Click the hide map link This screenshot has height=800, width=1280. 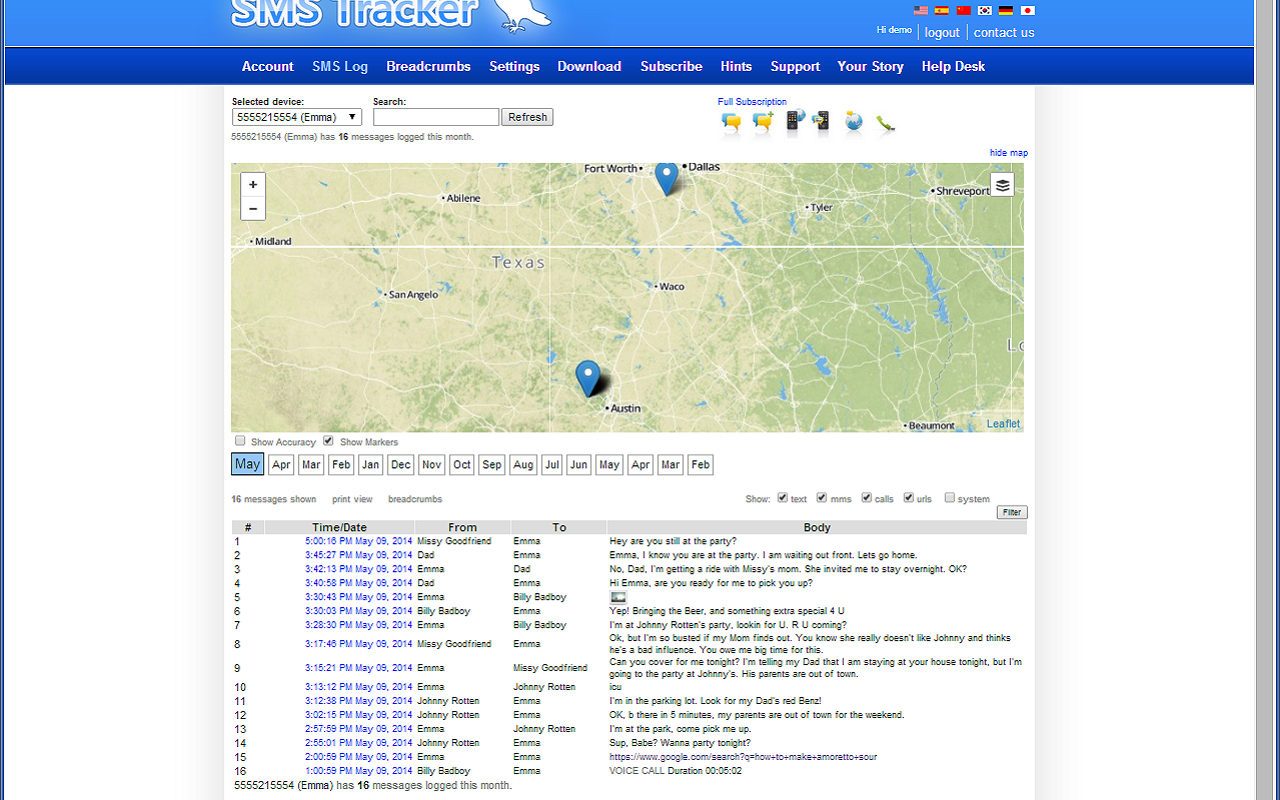(x=1008, y=153)
